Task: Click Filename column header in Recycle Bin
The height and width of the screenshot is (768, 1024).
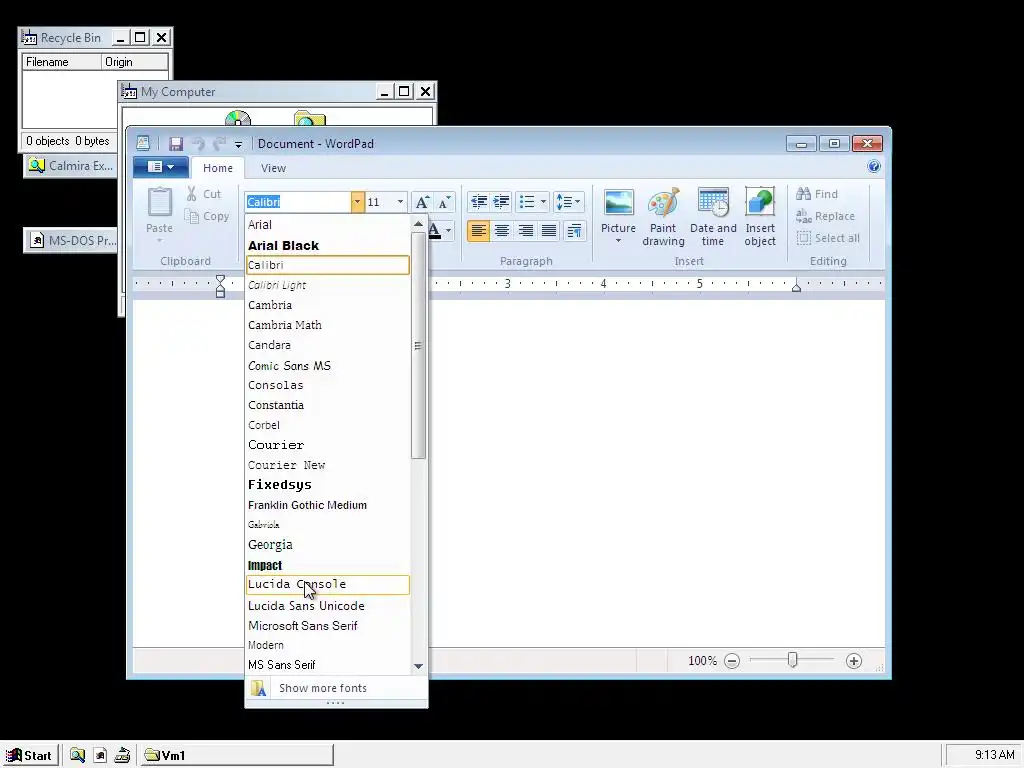Action: tap(62, 62)
